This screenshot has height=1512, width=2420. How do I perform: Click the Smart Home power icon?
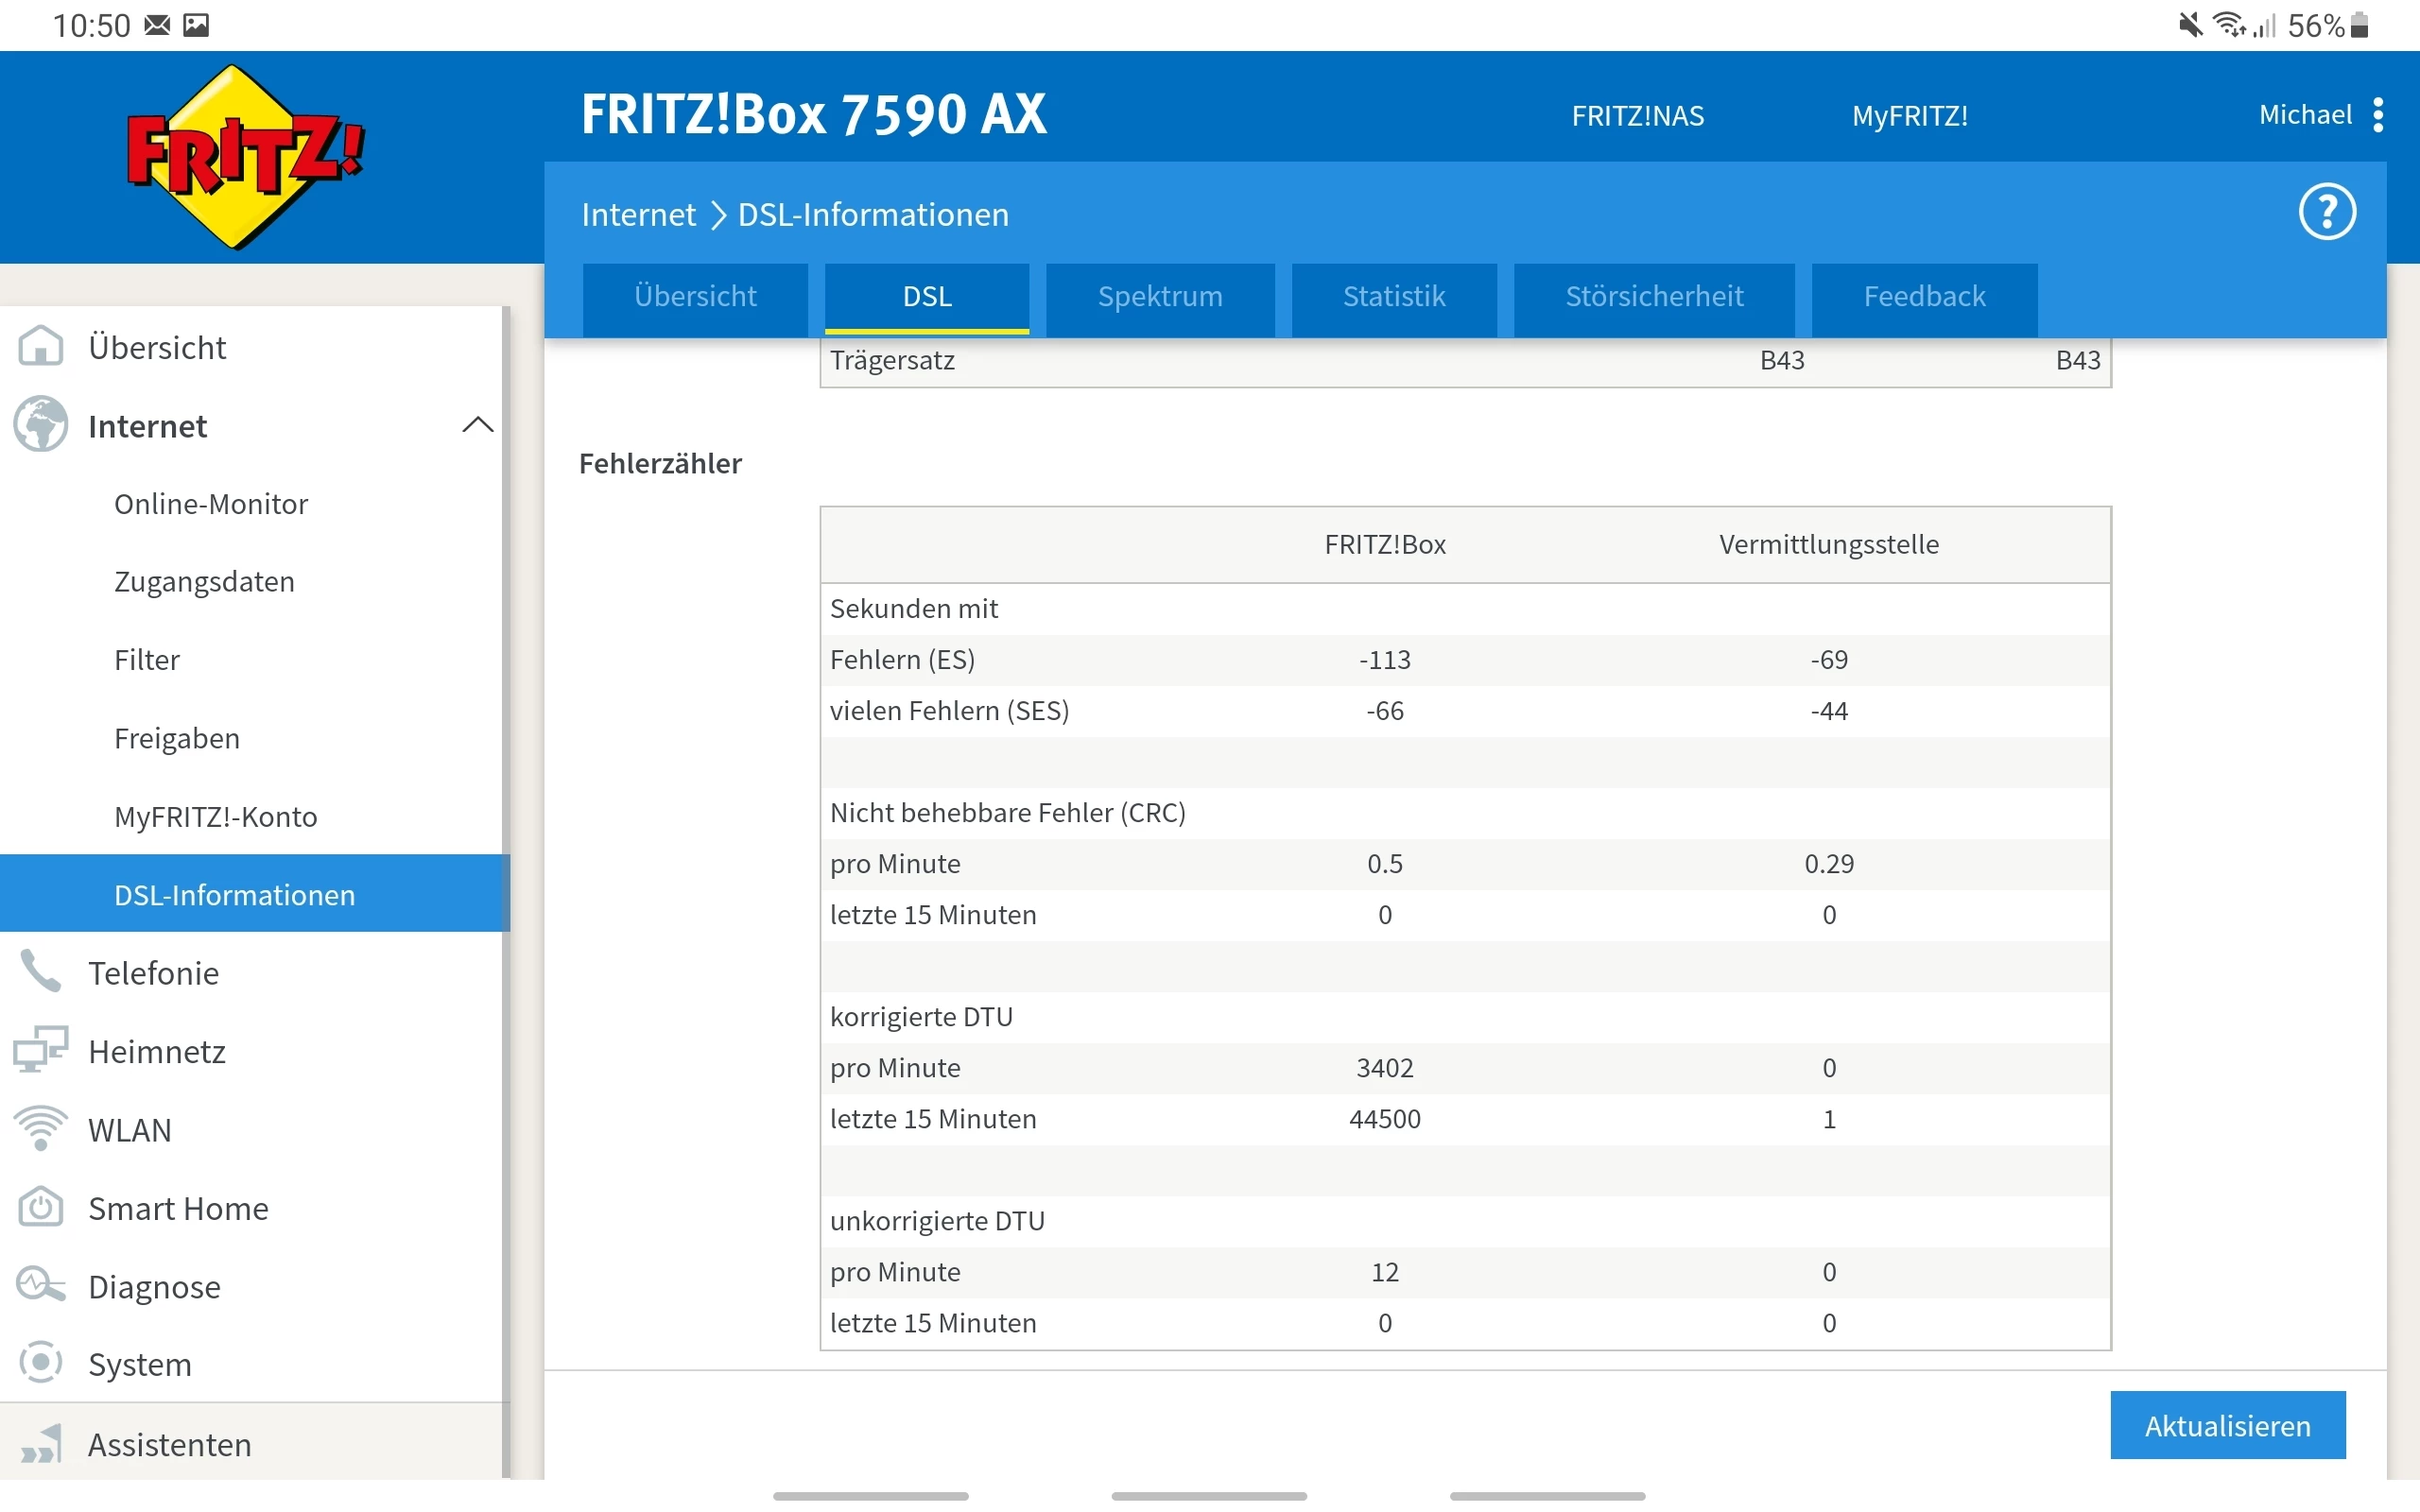click(40, 1208)
